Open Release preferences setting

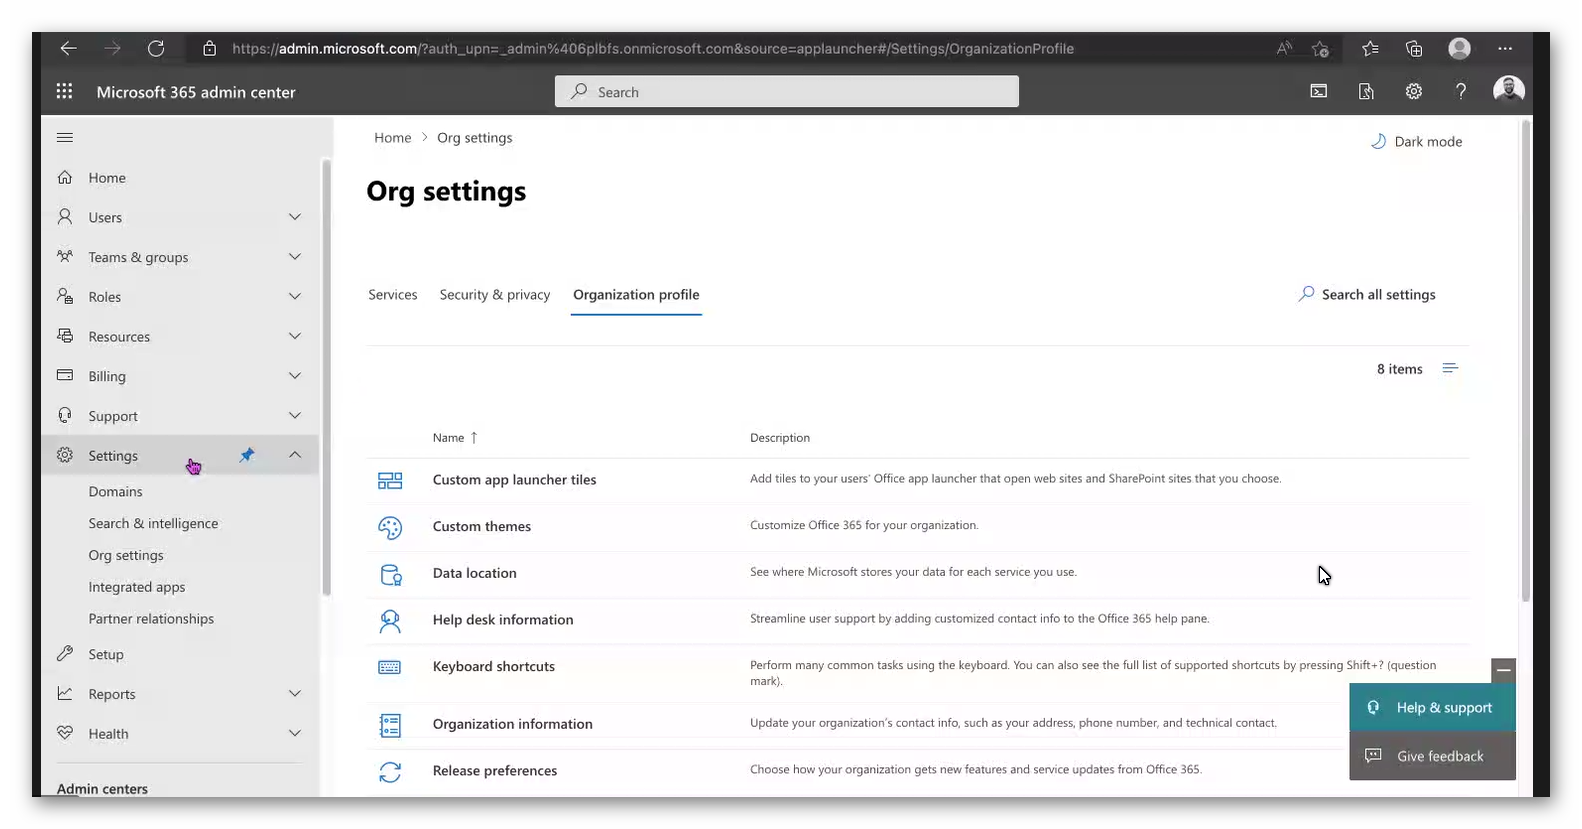tap(495, 771)
